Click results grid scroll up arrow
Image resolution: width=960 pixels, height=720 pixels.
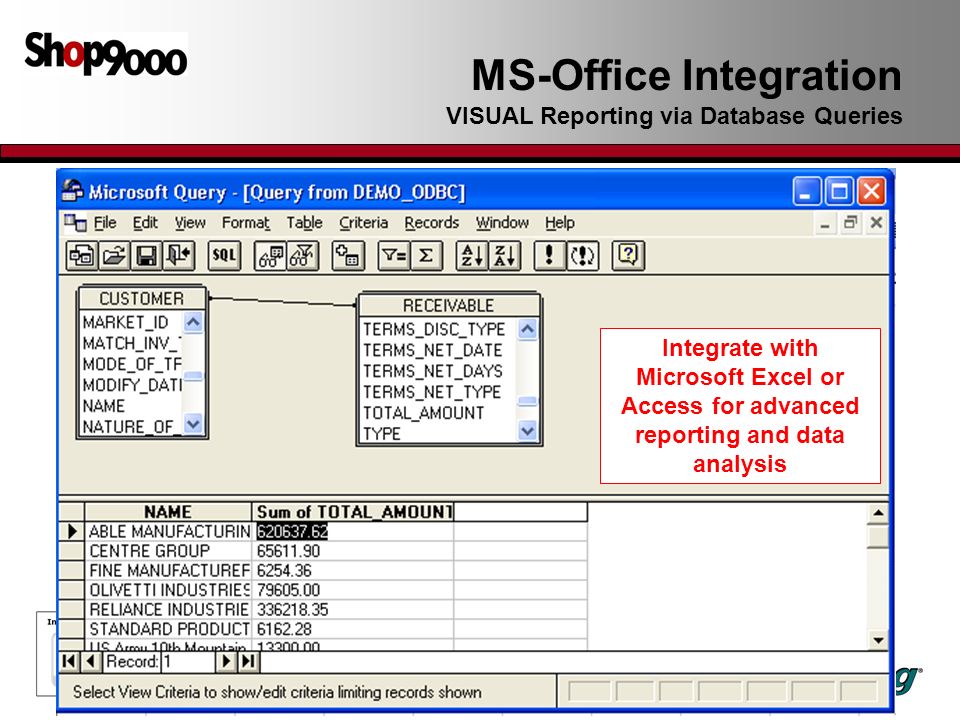tap(879, 513)
